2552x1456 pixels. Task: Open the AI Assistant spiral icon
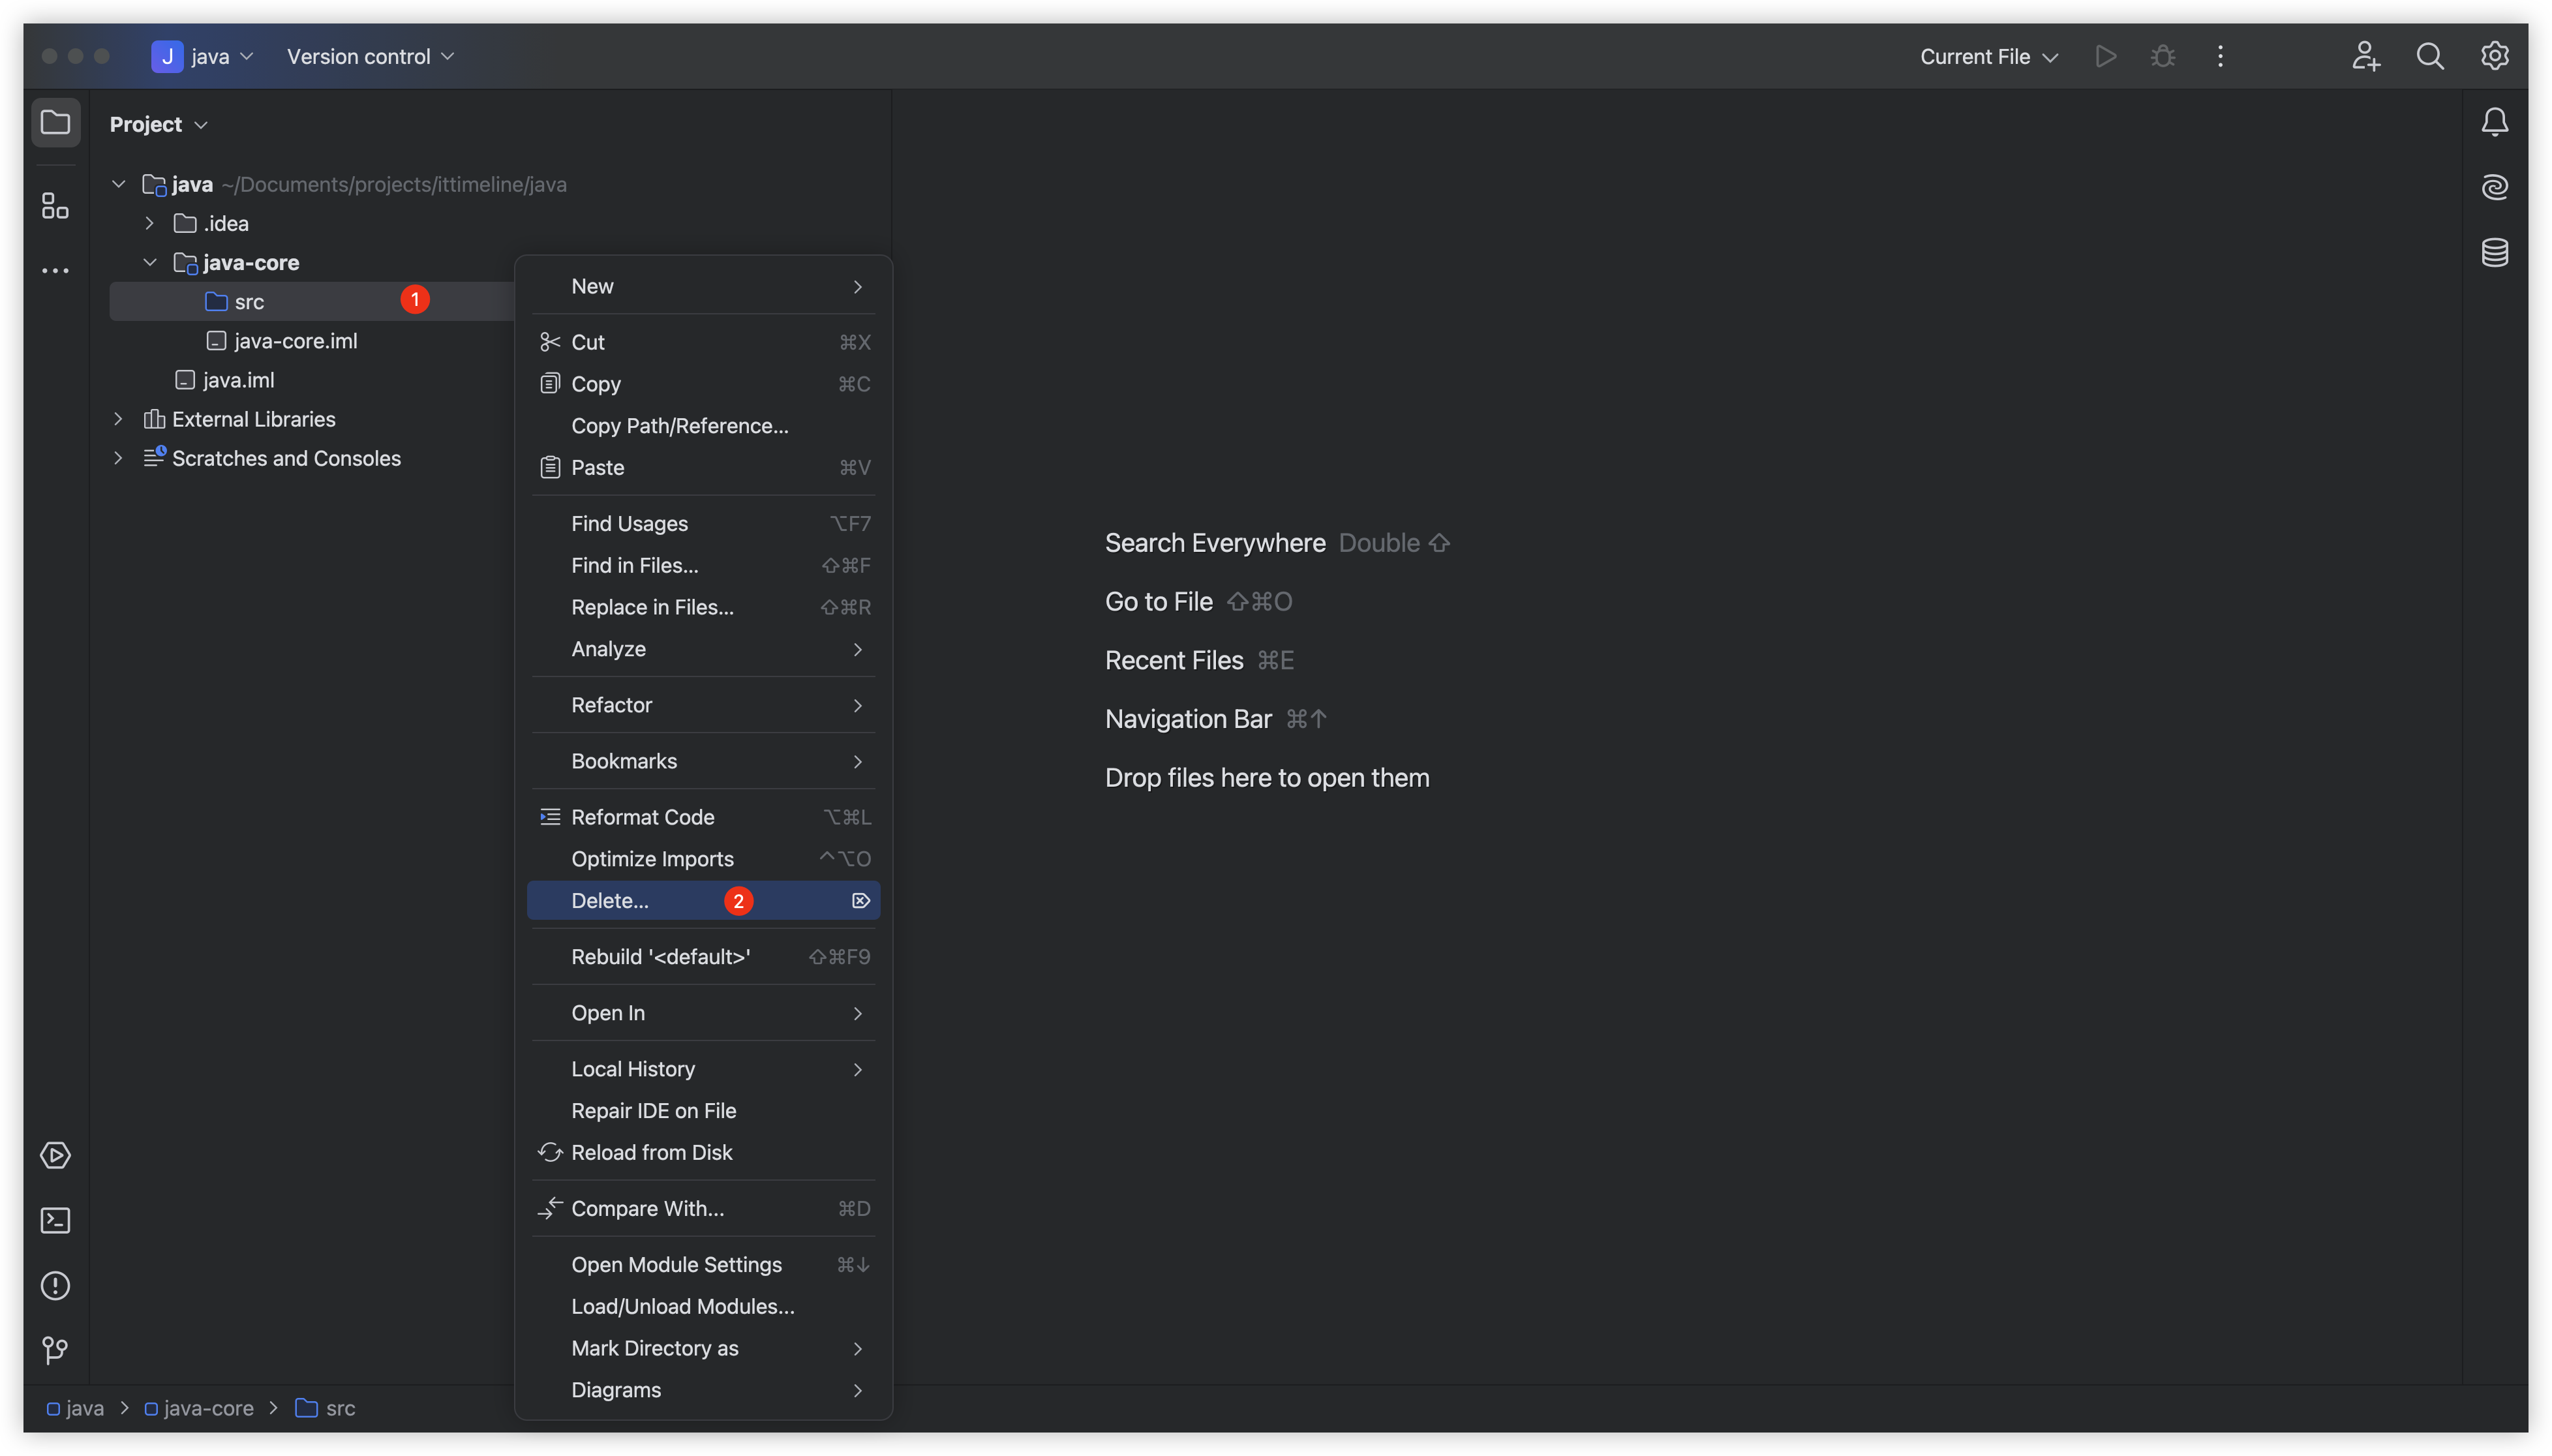[2494, 187]
